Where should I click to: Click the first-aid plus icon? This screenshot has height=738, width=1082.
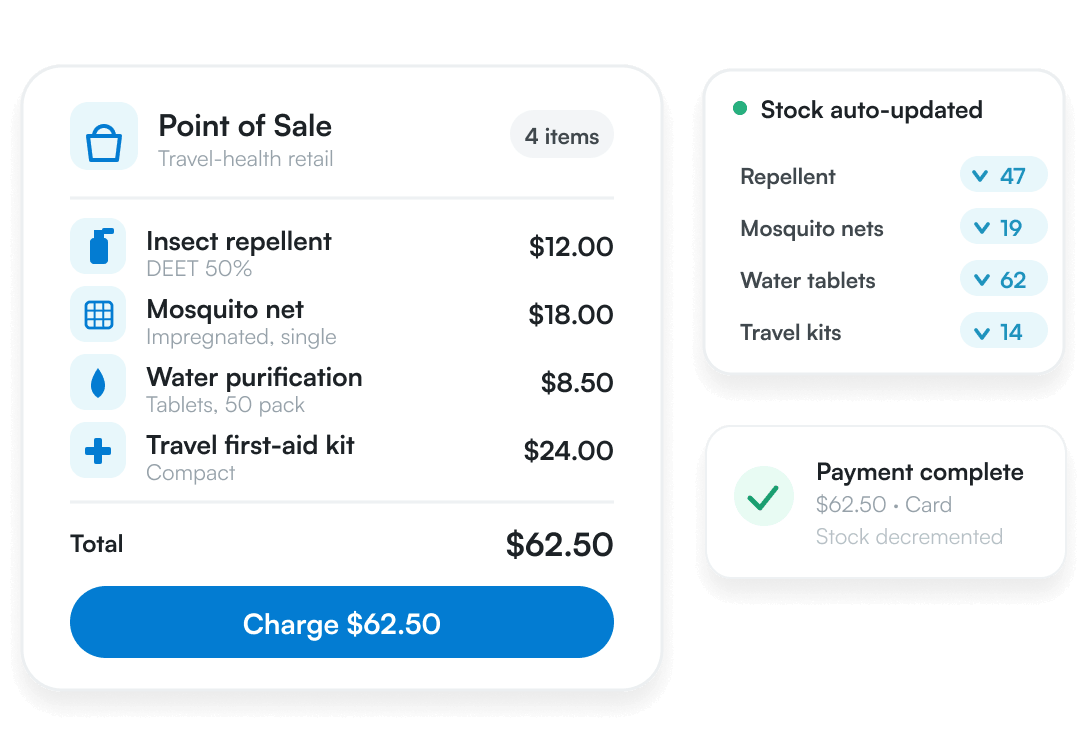98,451
